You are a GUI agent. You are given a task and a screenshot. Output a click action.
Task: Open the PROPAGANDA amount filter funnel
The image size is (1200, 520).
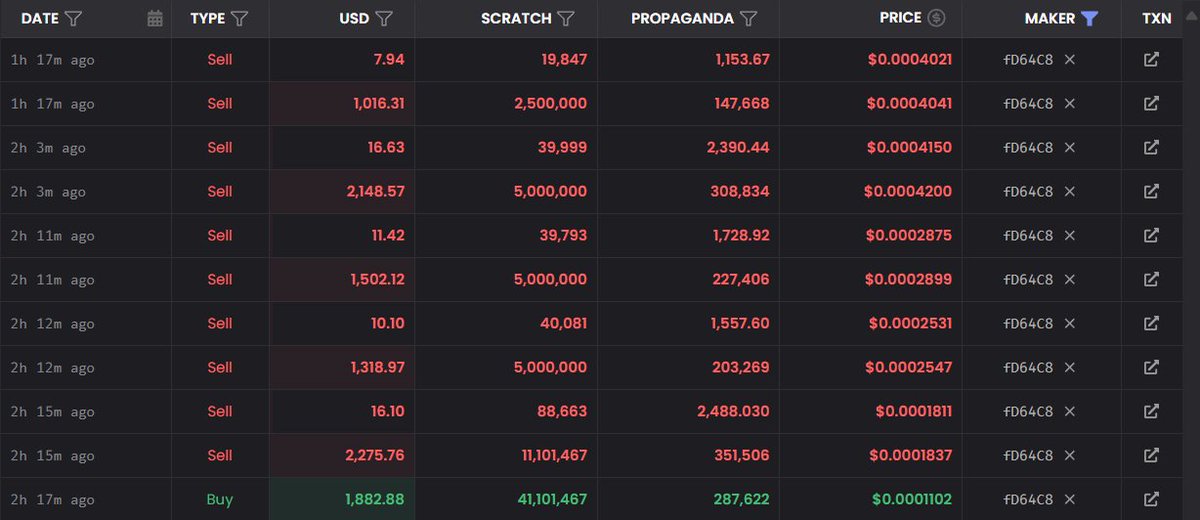748,18
